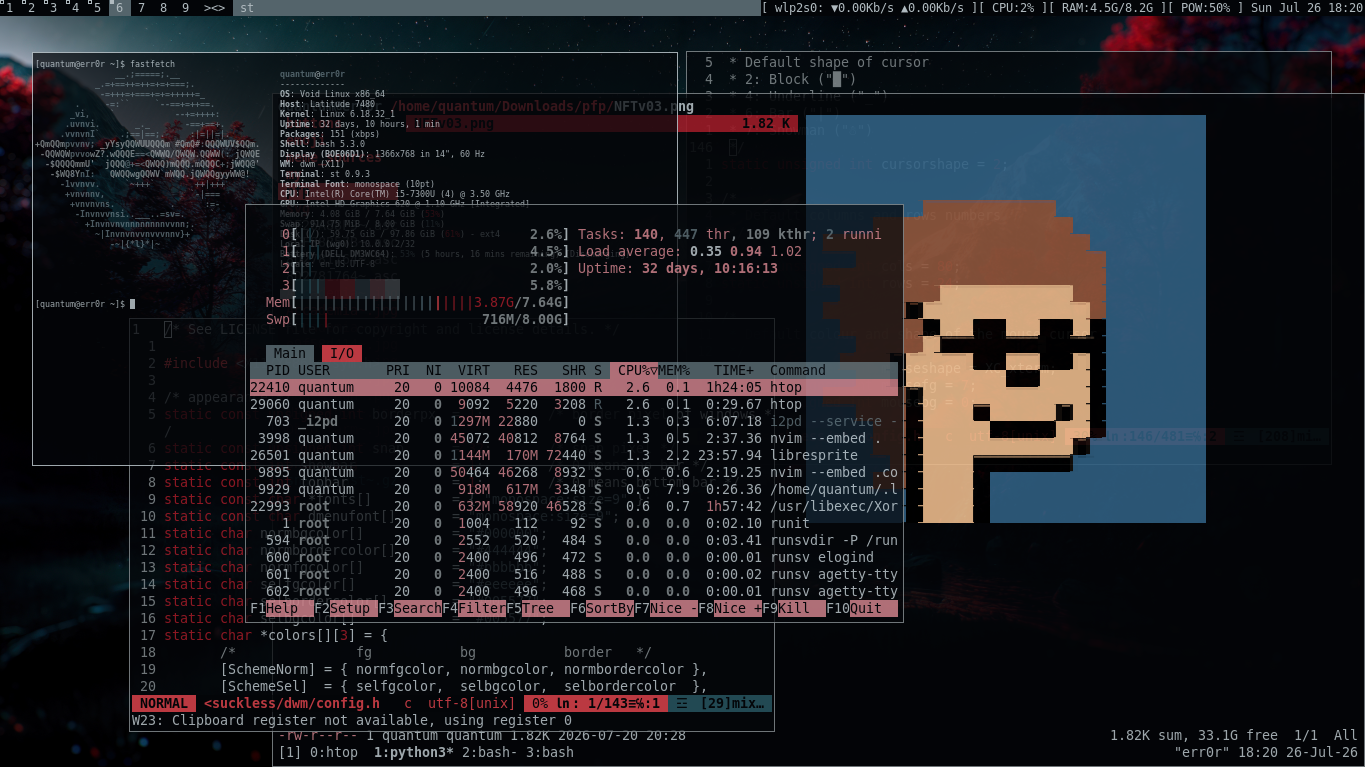Select the libresprite process row in htop
Screen dimensions: 1365x767
pos(574,455)
